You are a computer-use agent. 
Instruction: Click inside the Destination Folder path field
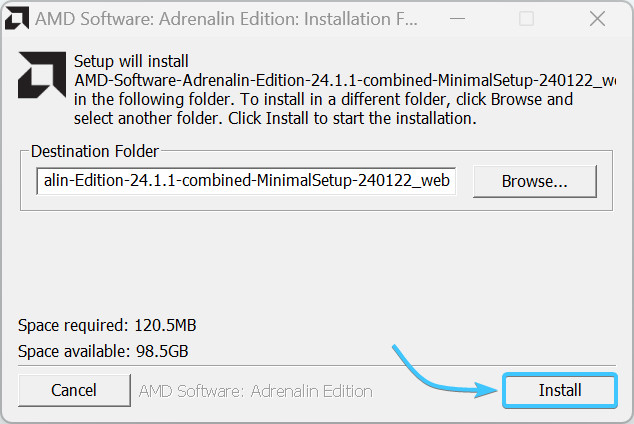pos(245,181)
